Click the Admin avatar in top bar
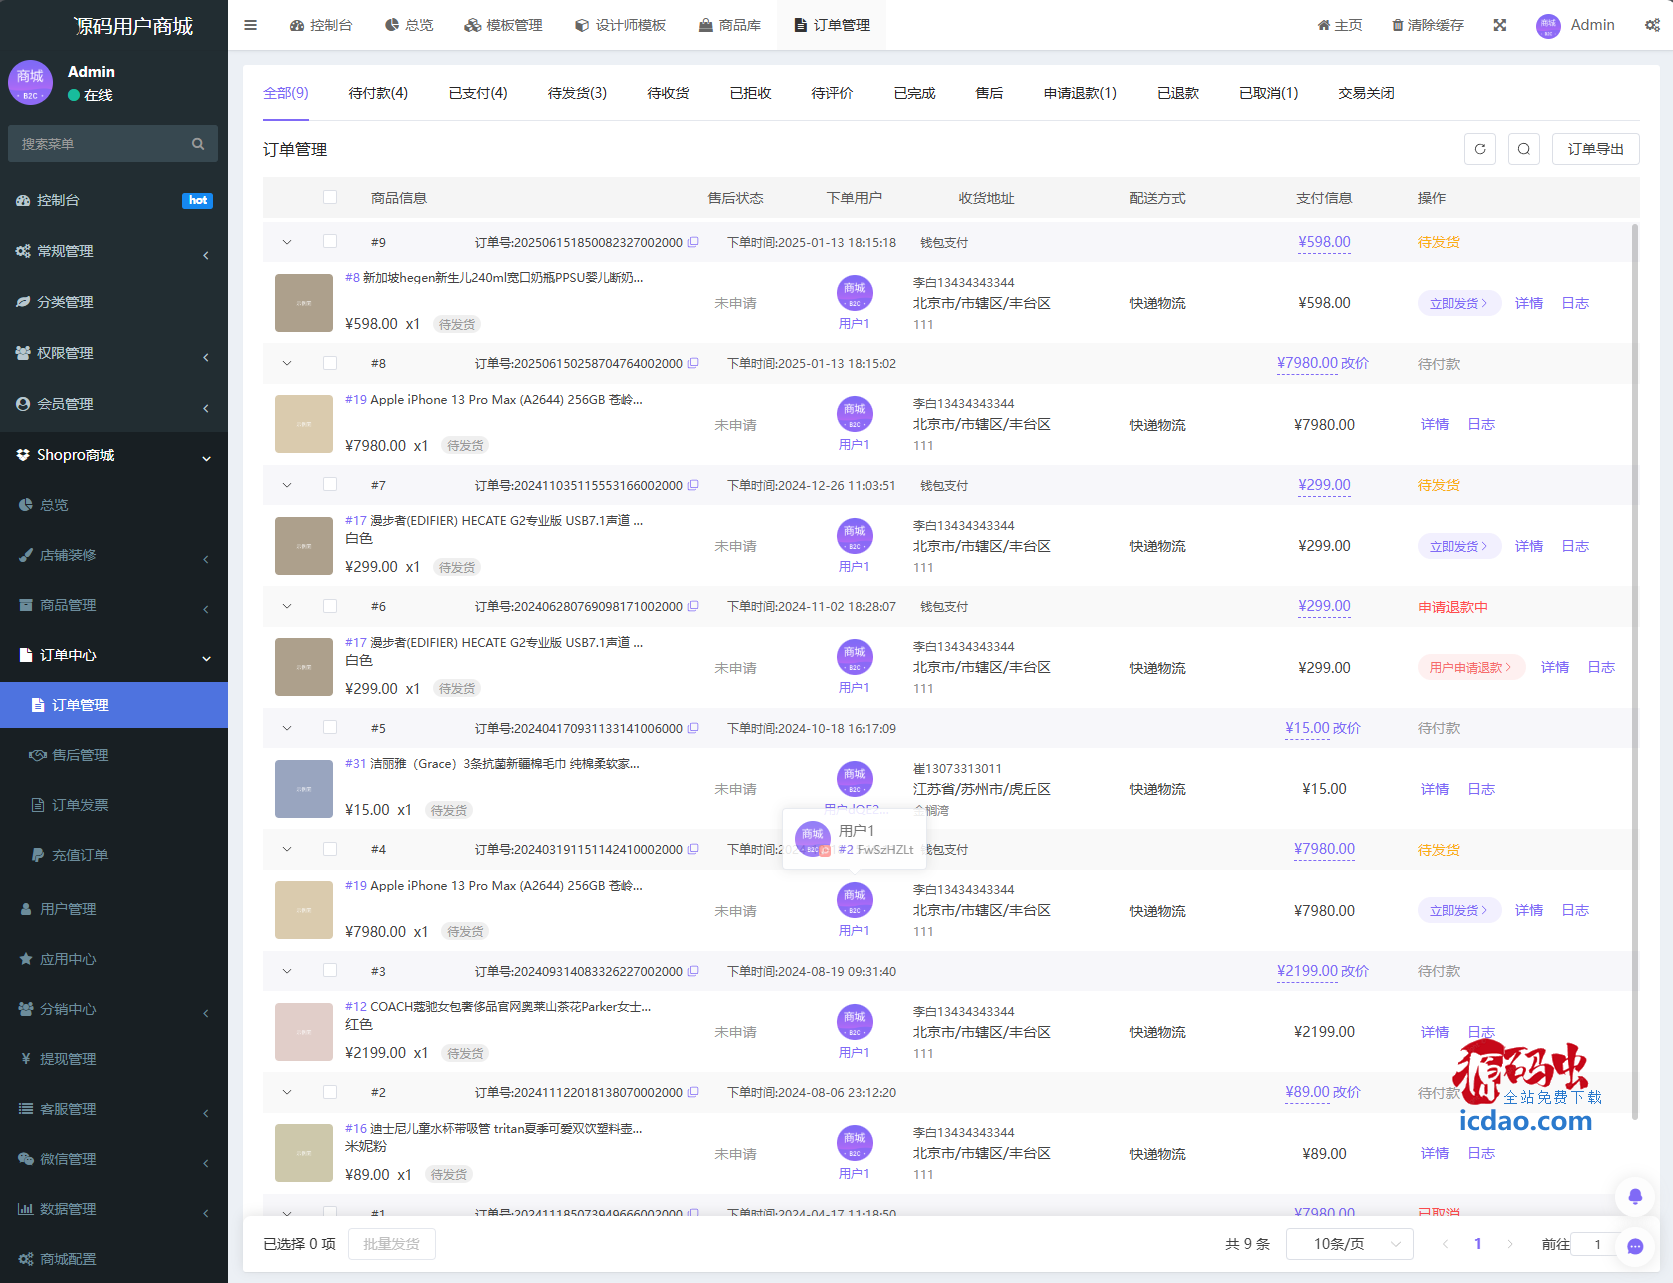 point(1548,26)
